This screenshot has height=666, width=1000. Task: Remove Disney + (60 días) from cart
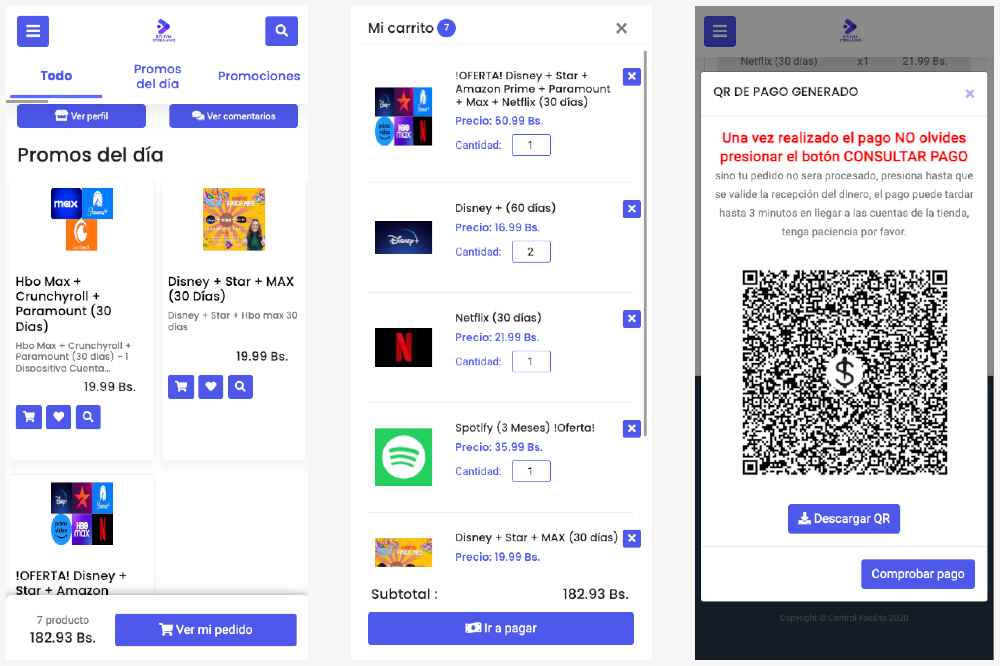click(x=631, y=209)
